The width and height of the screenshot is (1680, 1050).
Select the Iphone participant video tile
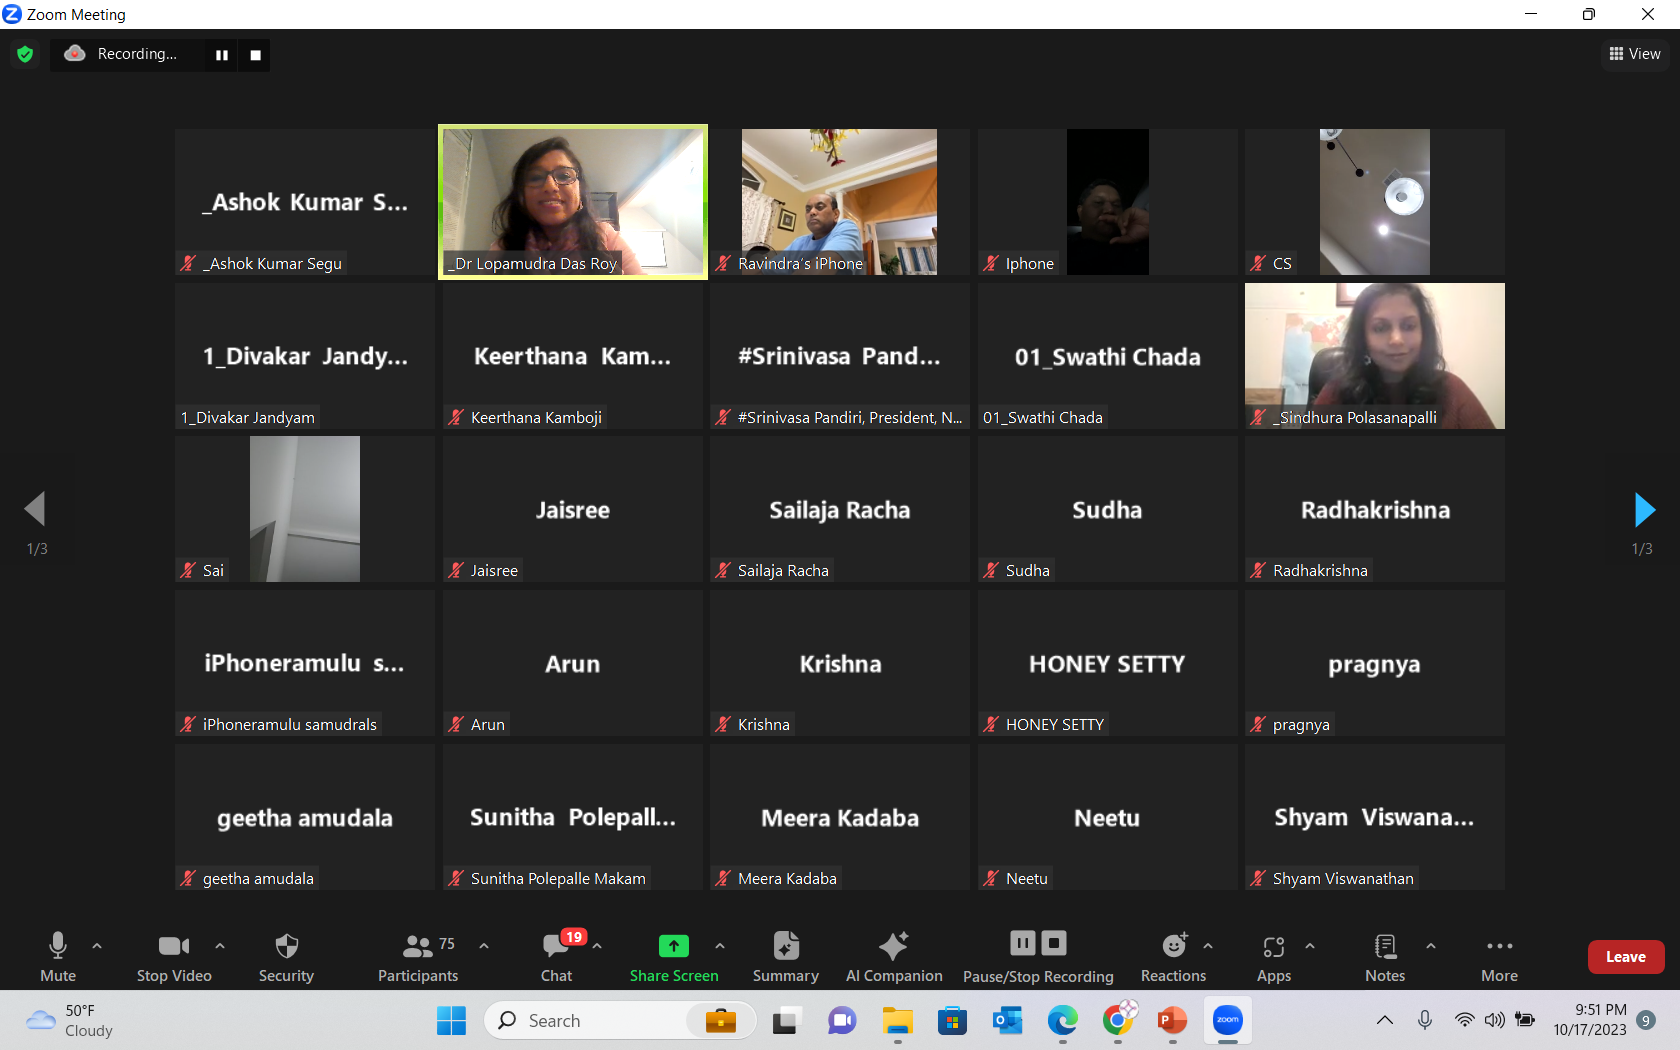point(1108,202)
